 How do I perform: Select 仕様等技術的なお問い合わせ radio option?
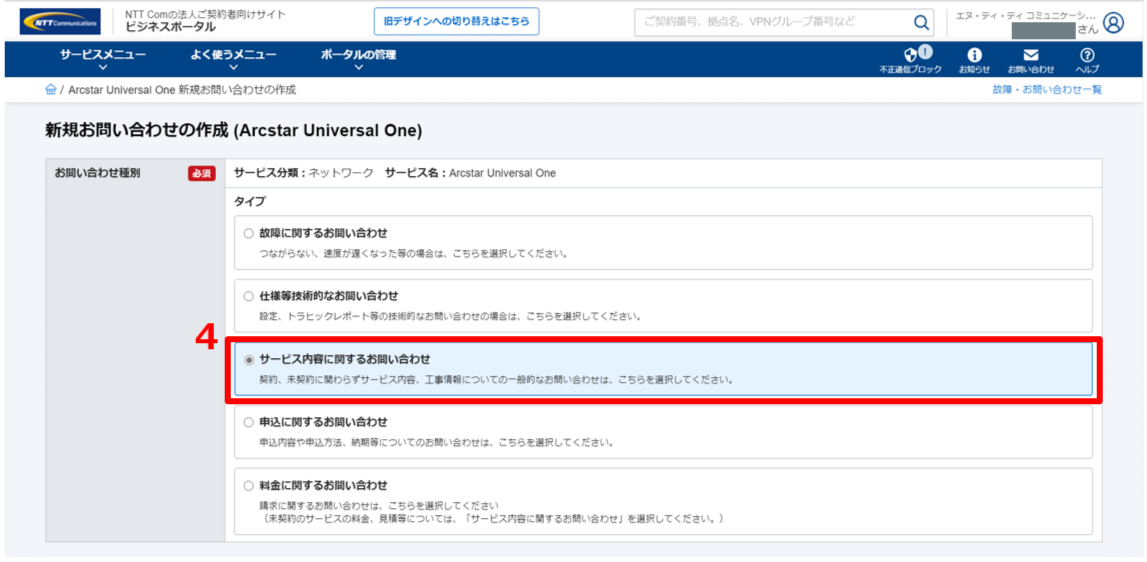coord(249,296)
